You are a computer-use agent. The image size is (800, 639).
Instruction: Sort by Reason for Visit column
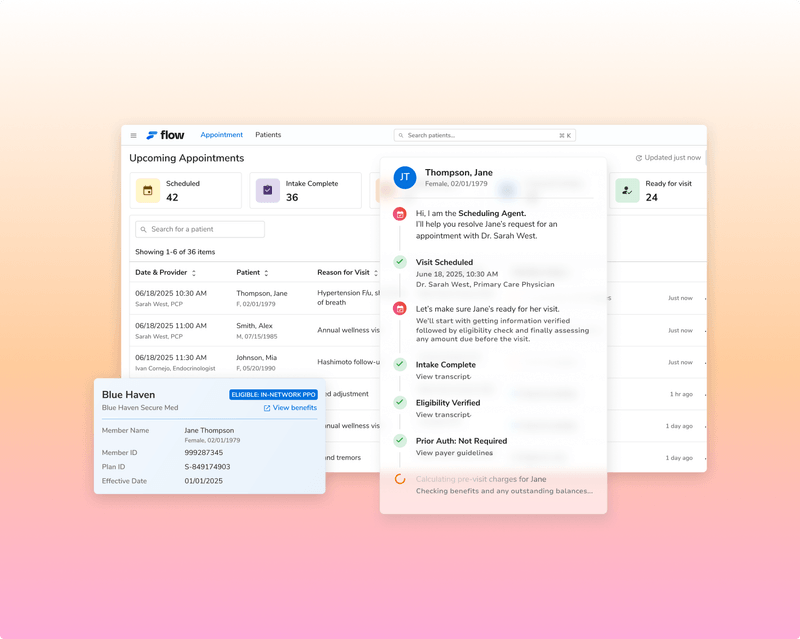(x=347, y=273)
